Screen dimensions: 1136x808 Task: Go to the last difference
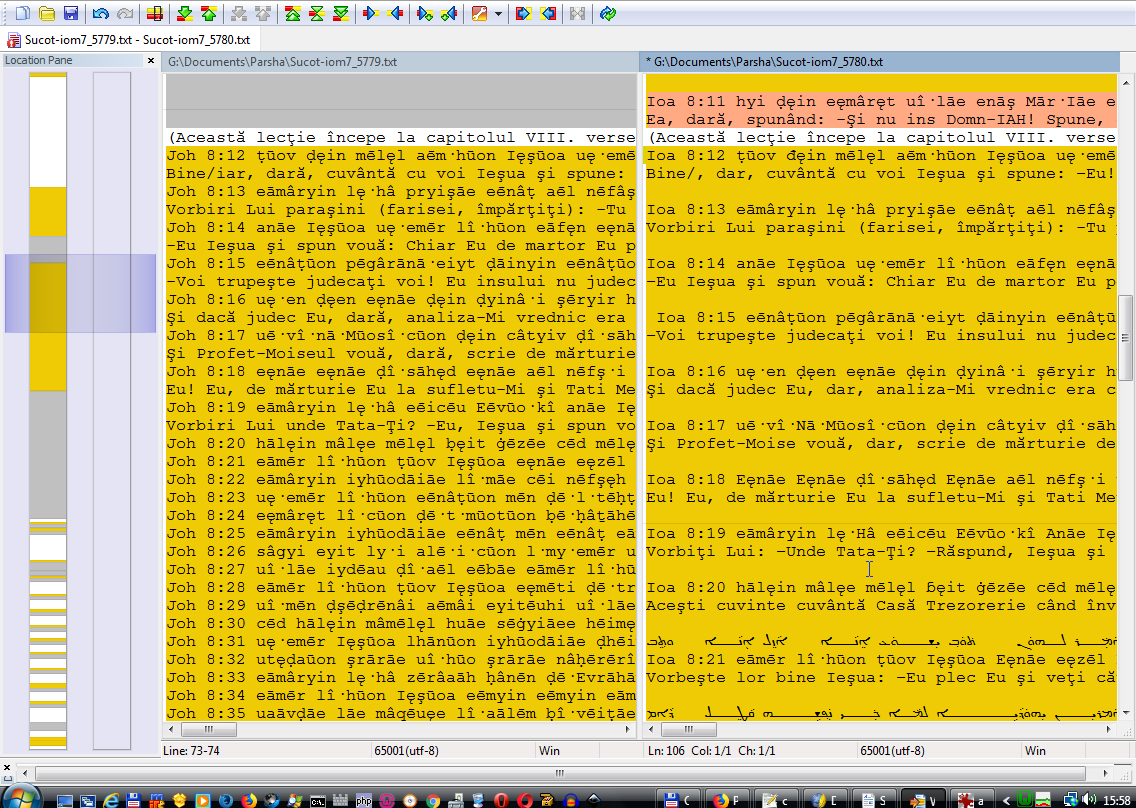[x=342, y=14]
